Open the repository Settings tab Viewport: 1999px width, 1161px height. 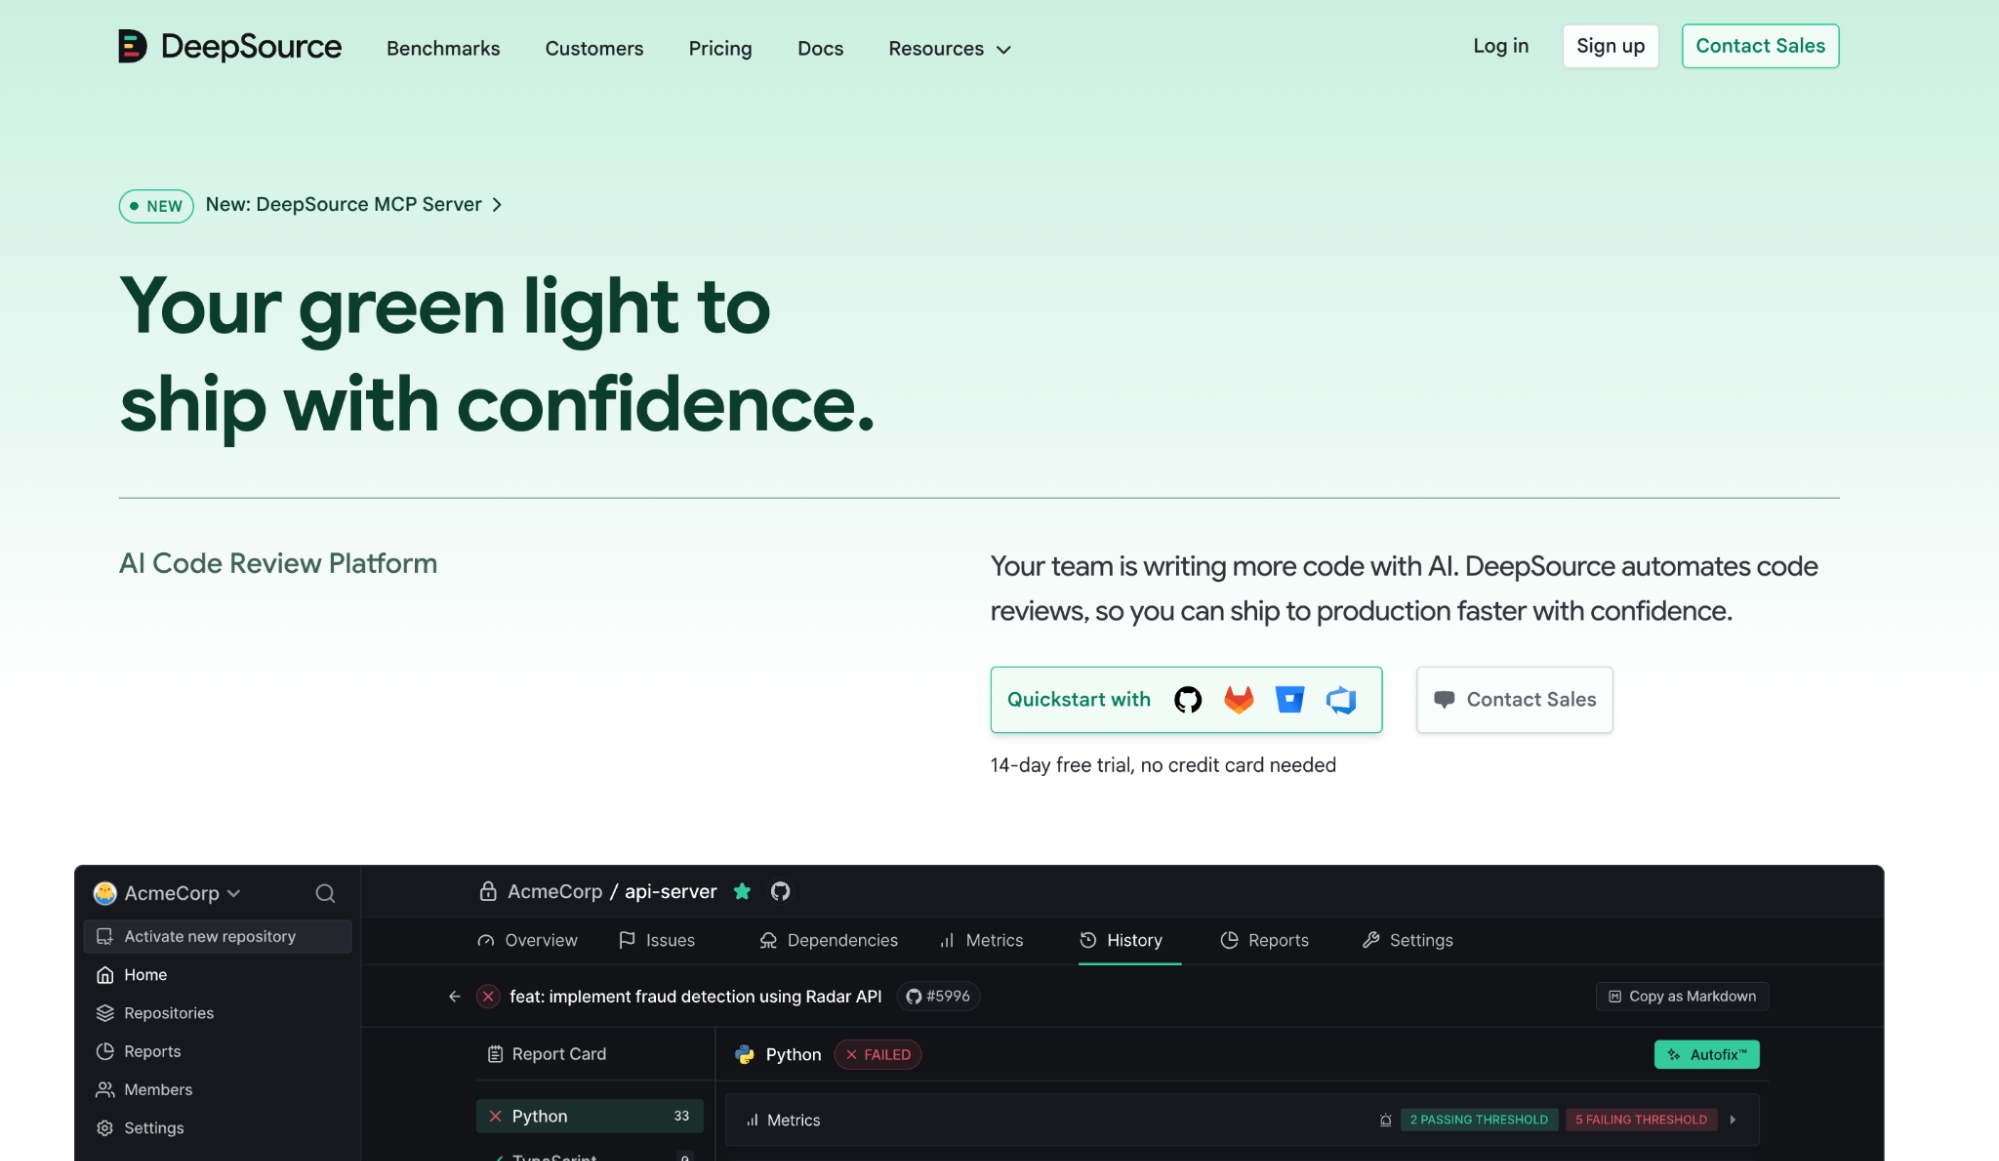click(x=1407, y=940)
